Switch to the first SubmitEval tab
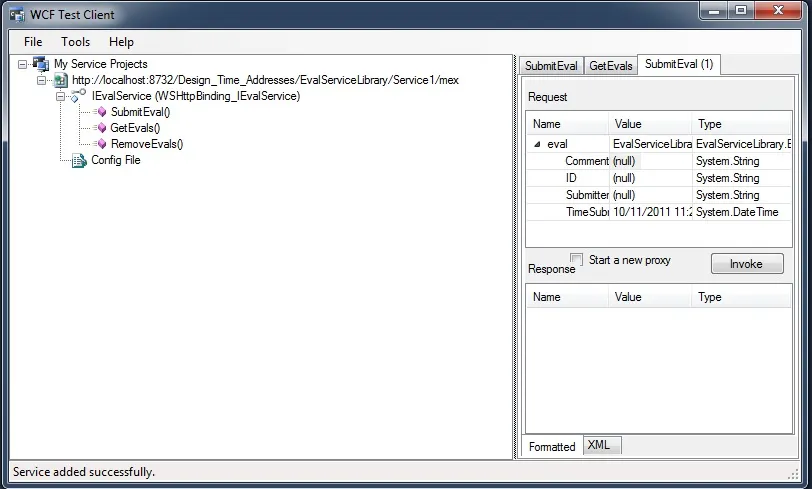The height and width of the screenshot is (489, 812). 552,66
